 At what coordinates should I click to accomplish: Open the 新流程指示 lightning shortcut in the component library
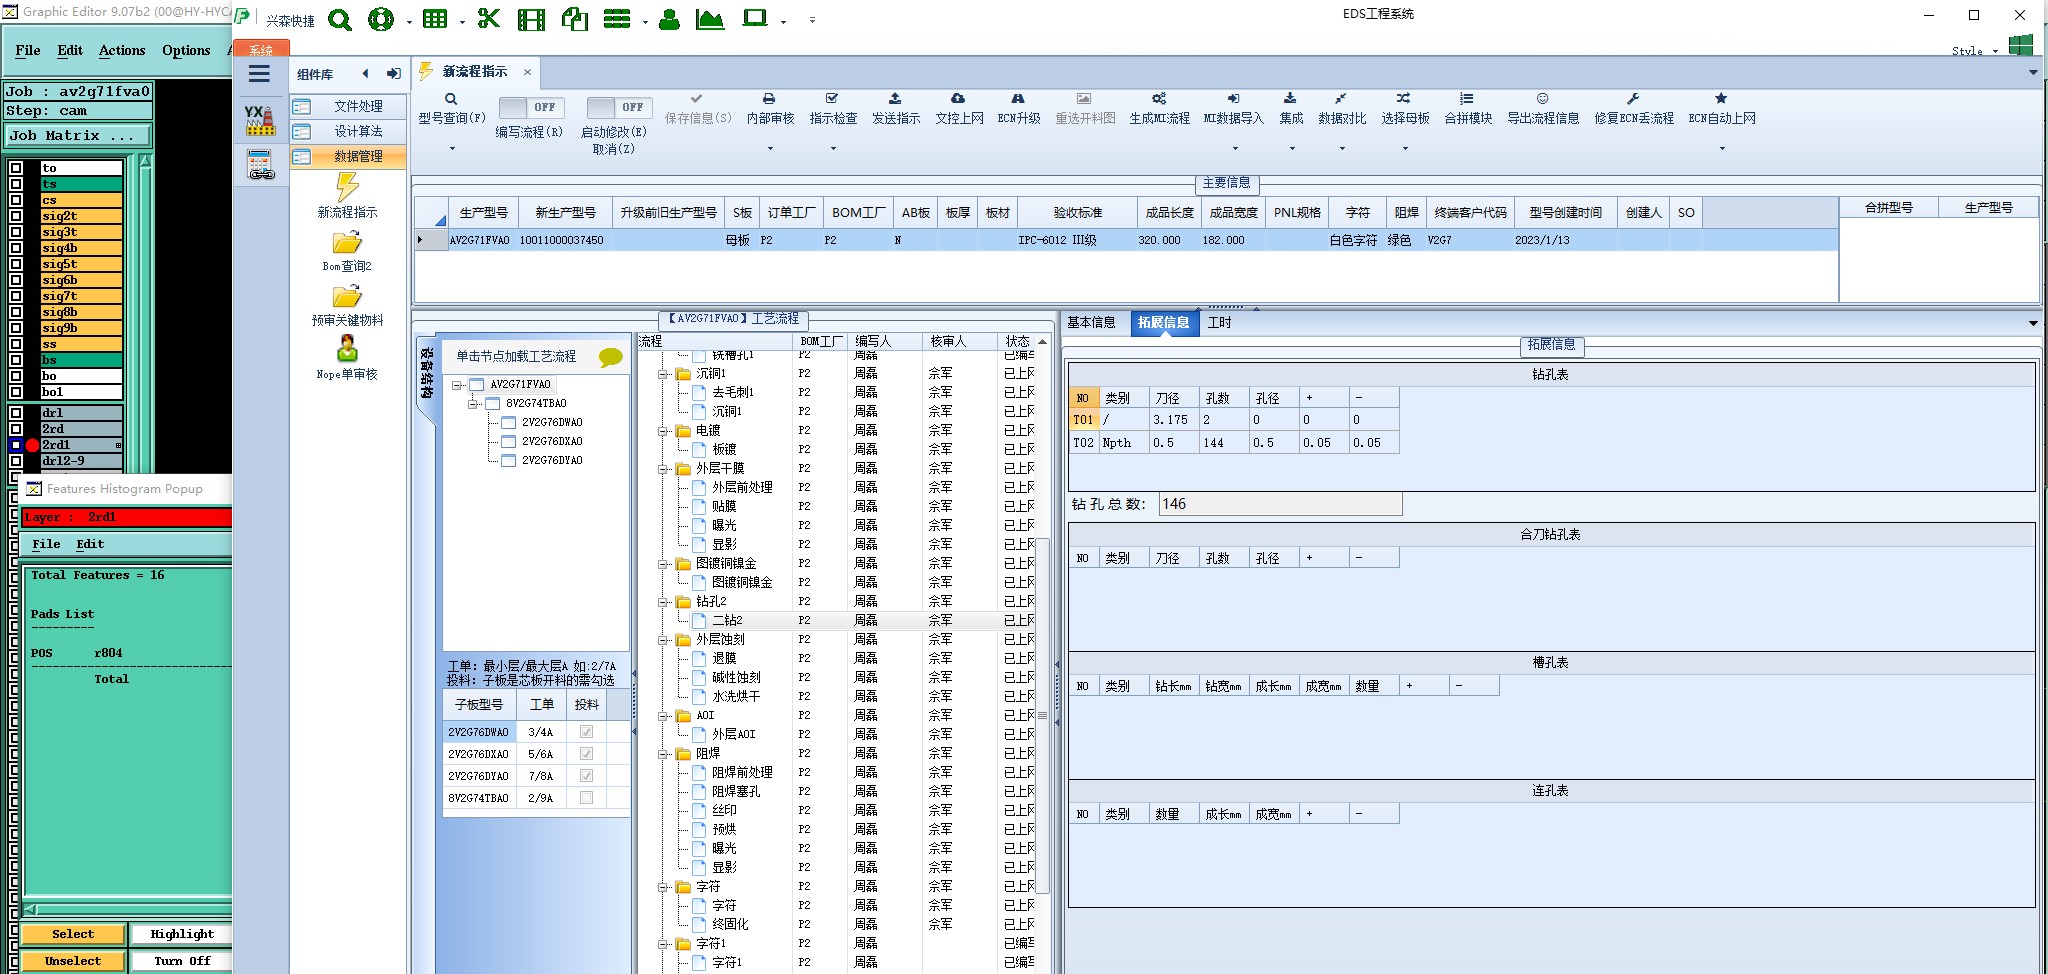tap(347, 196)
